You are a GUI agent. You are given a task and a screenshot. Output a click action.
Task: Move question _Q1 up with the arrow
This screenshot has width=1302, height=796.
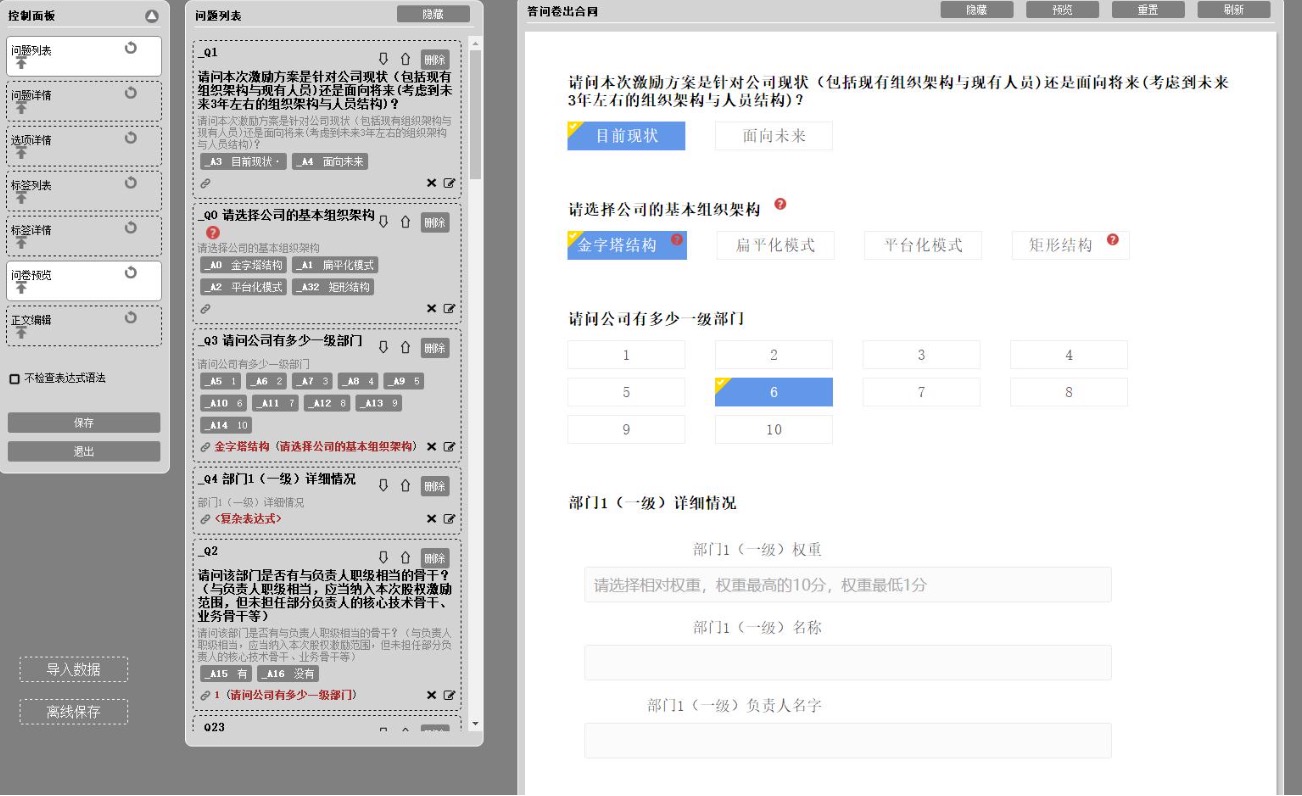pyautogui.click(x=405, y=59)
